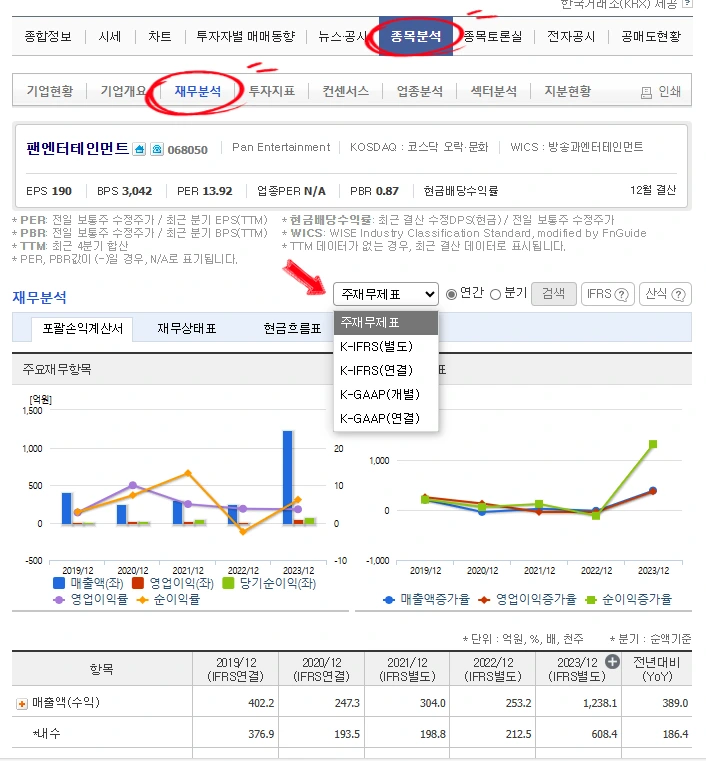Click the tall blue 2023/12 revenue bar
This screenshot has width=706, height=761.
[288, 478]
